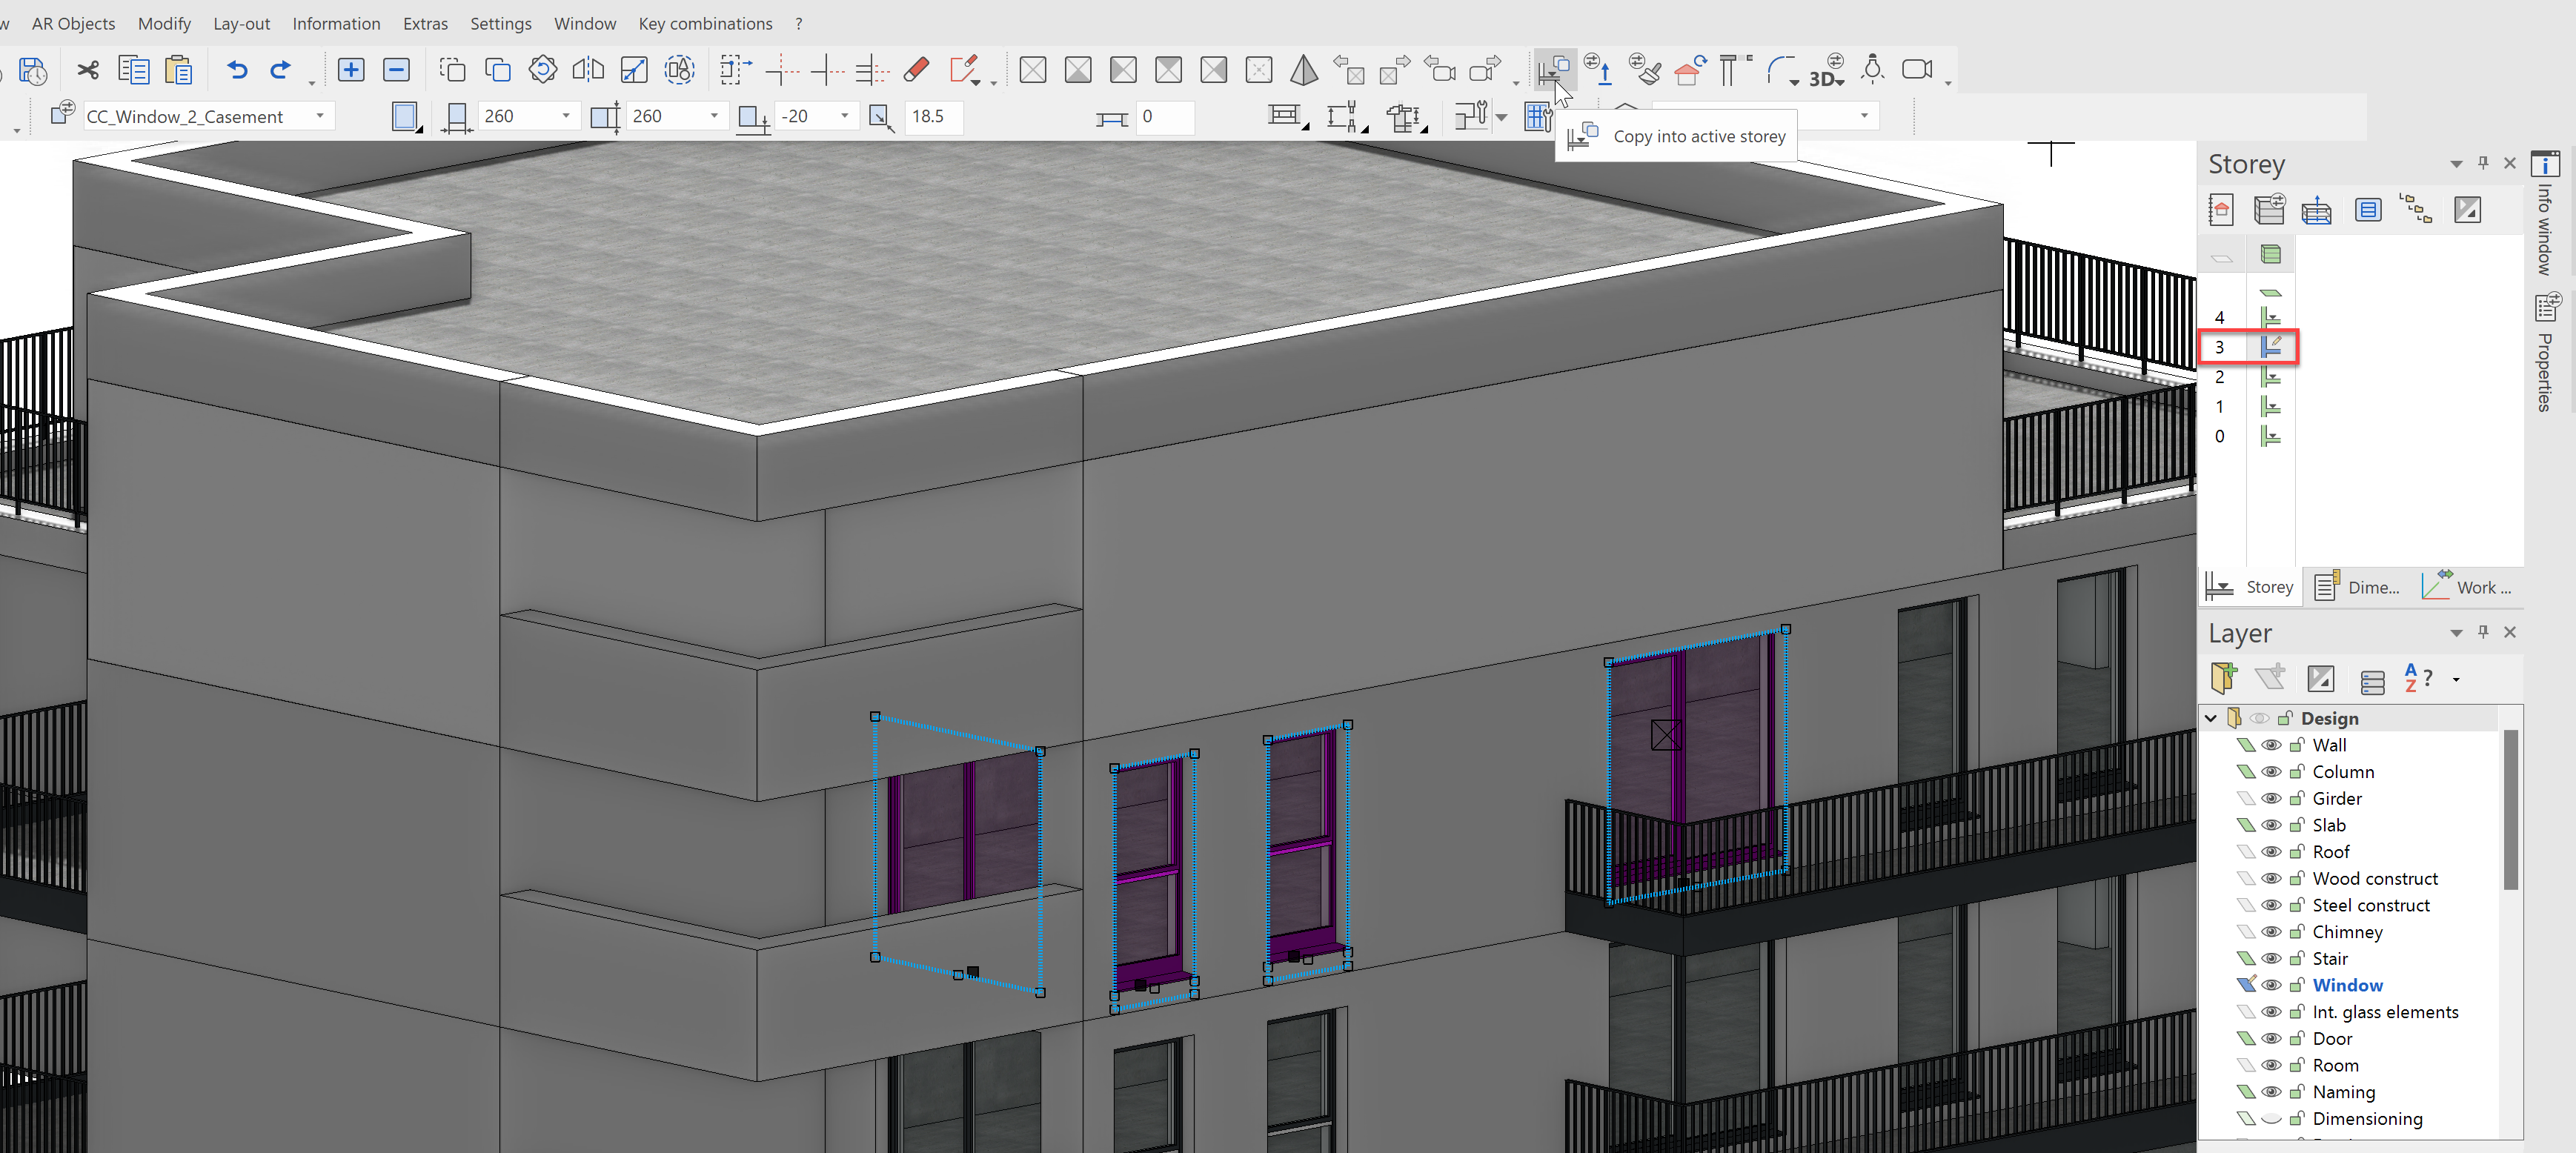Toggle visibility eye of Girder layer
The width and height of the screenshot is (2576, 1153).
click(2272, 799)
